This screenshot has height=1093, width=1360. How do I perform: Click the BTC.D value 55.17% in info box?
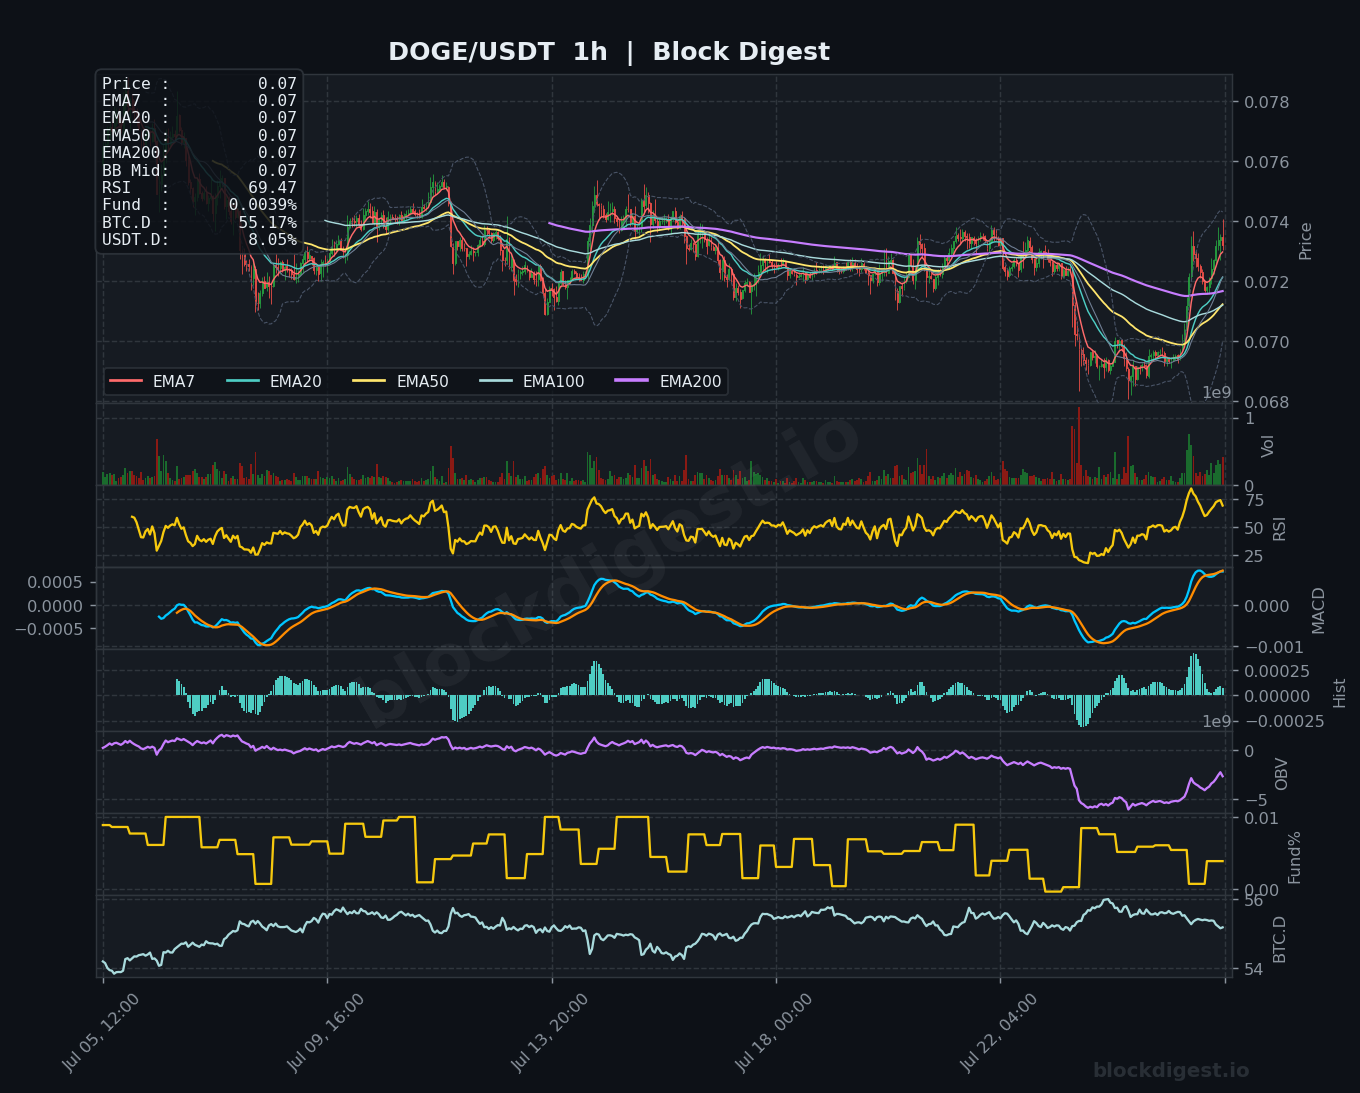(267, 223)
